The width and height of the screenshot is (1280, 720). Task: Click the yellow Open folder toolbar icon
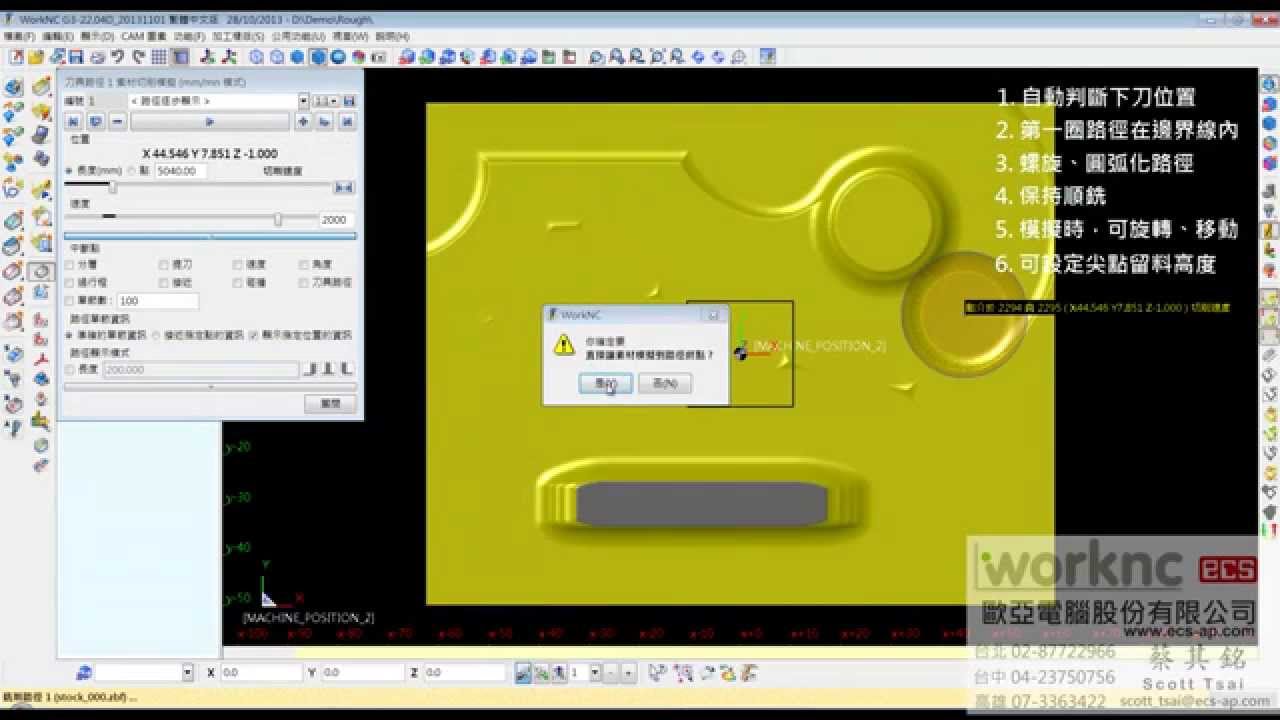[x=36, y=57]
